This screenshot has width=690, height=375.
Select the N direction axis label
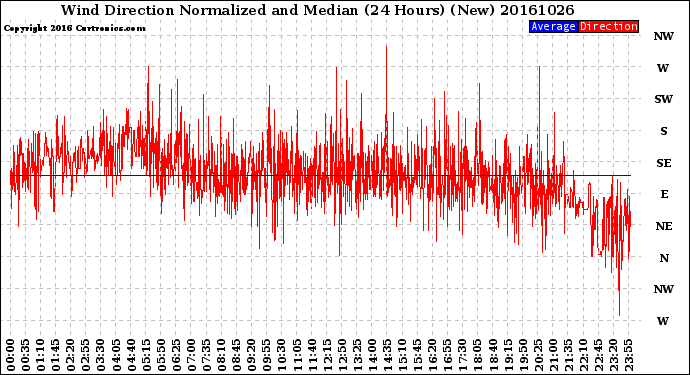pos(664,258)
